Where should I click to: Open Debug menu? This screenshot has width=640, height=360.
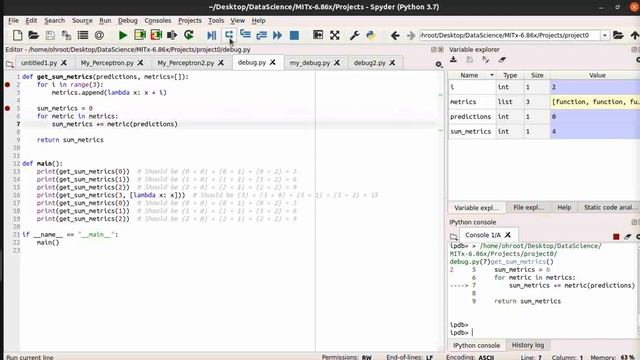point(127,20)
